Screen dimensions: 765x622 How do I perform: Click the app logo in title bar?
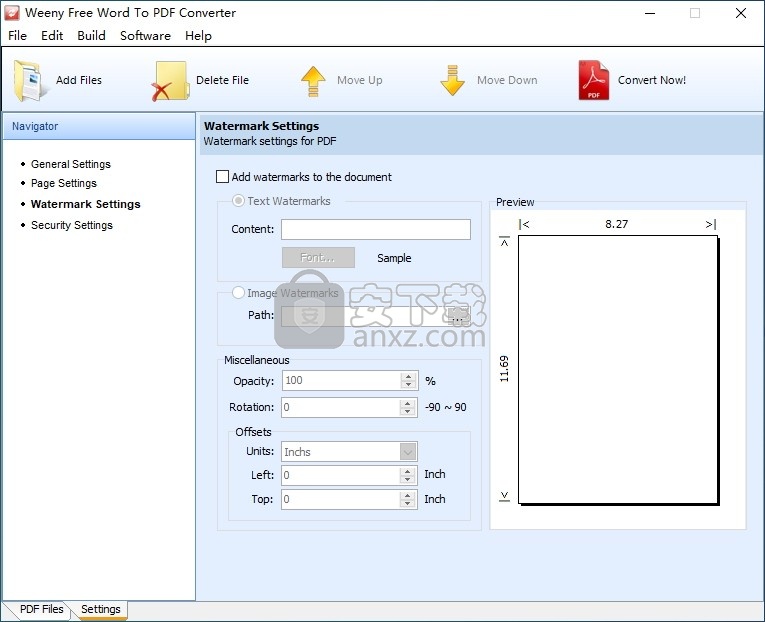click(12, 13)
